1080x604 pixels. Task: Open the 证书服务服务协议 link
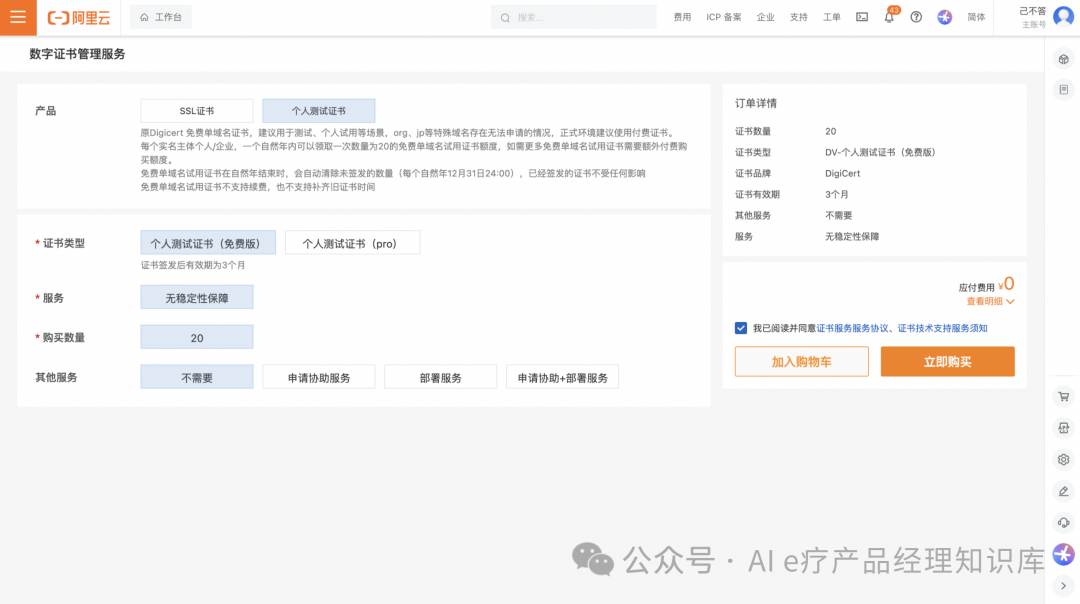pyautogui.click(x=852, y=329)
